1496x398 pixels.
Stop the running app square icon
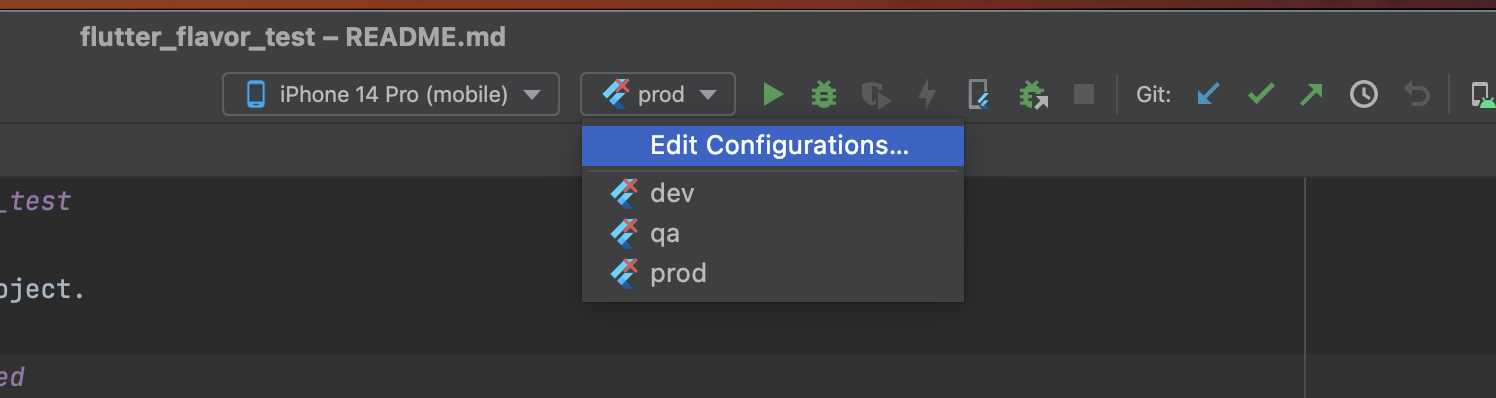(x=1083, y=95)
